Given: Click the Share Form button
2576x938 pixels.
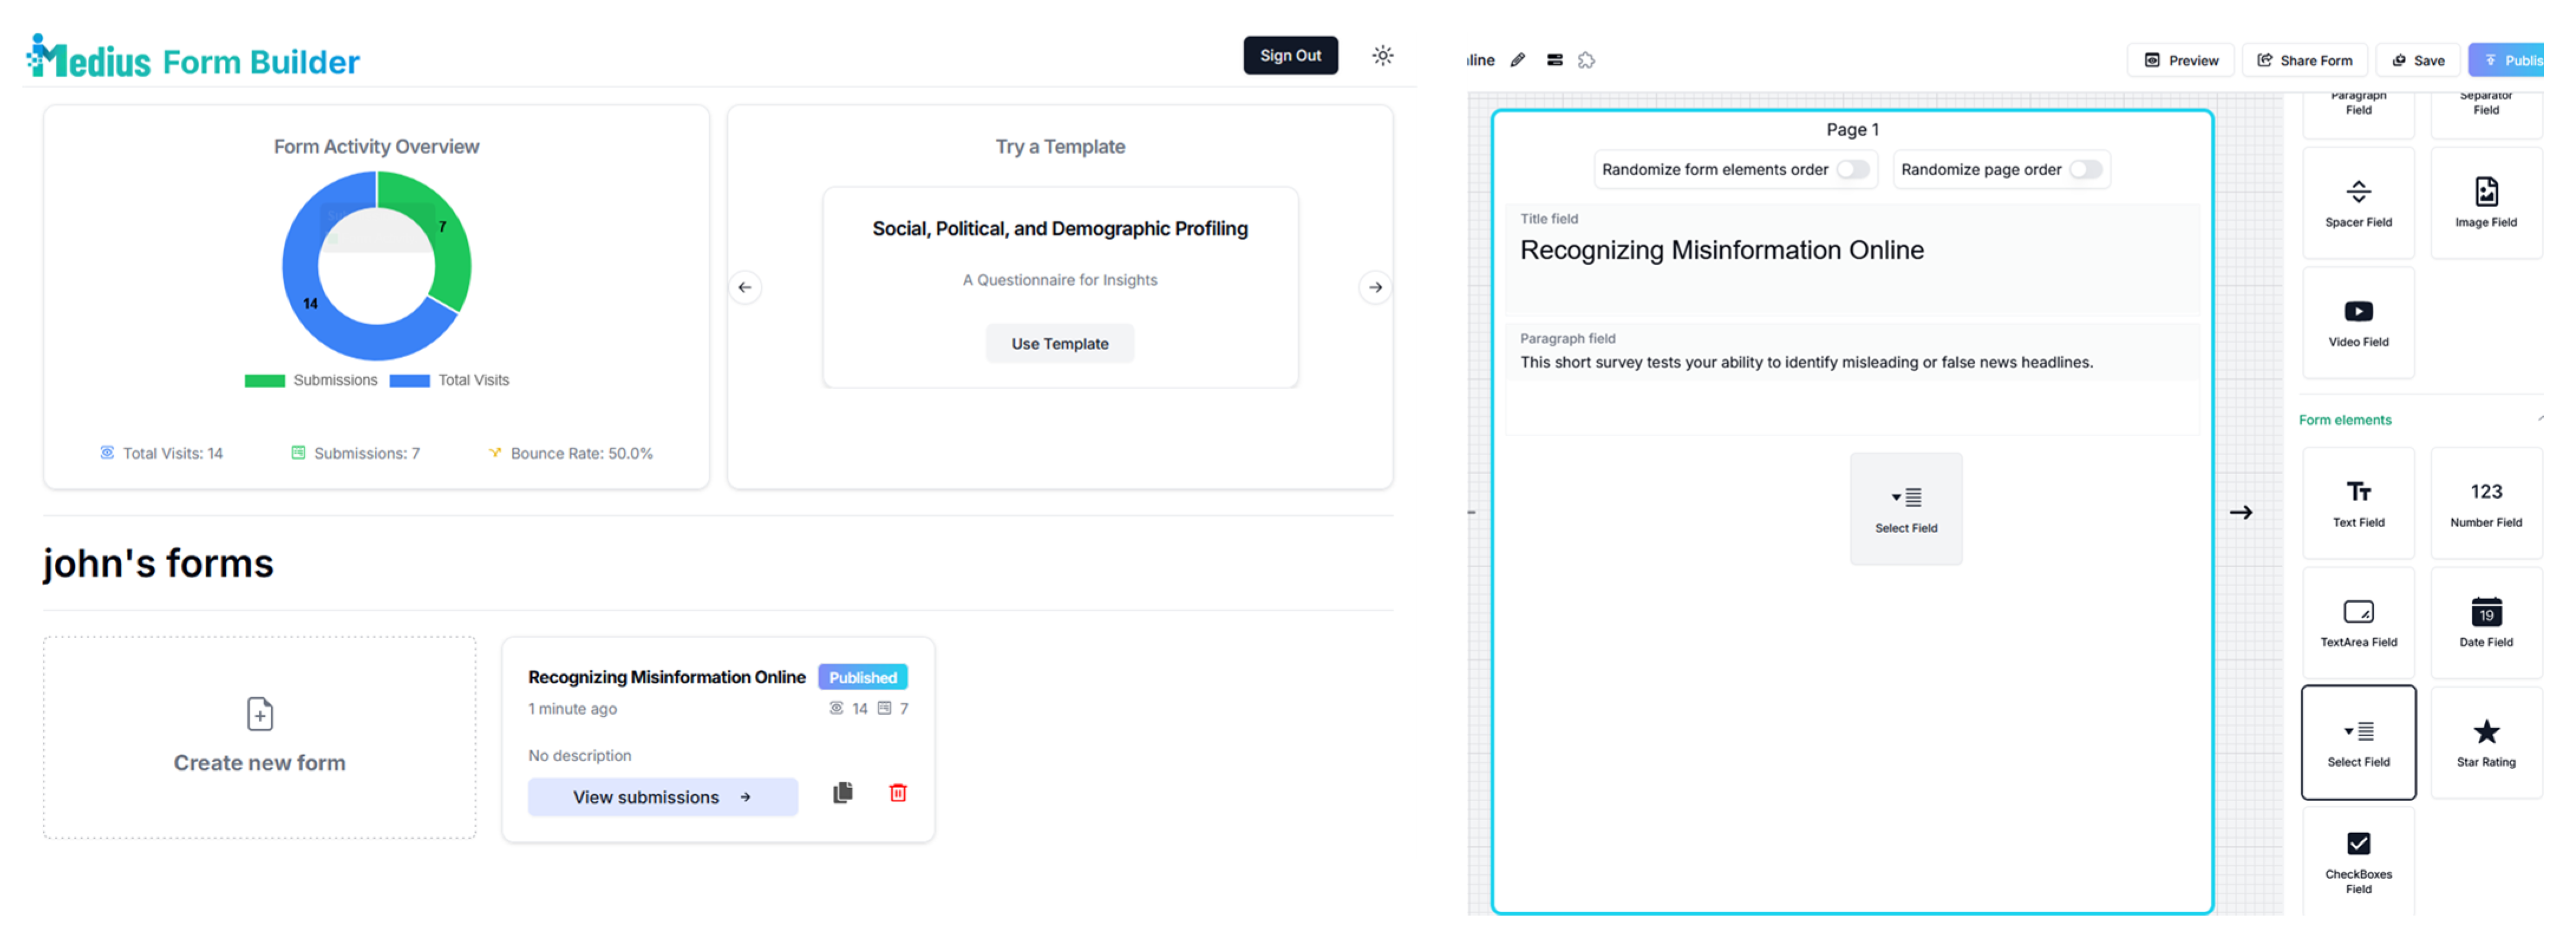Looking at the screenshot, I should click(2304, 61).
